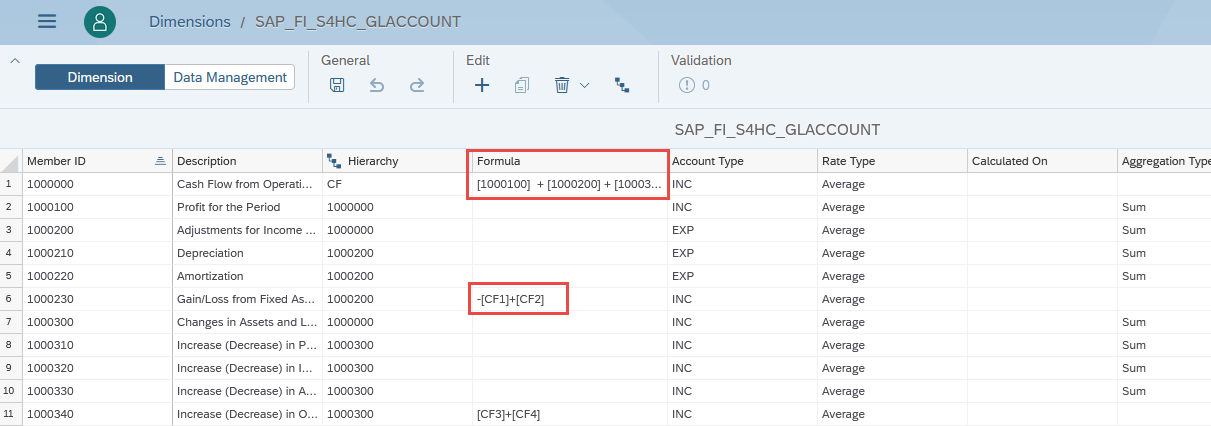Click the select-all corner of the grid
1211x426 pixels.
point(11,161)
